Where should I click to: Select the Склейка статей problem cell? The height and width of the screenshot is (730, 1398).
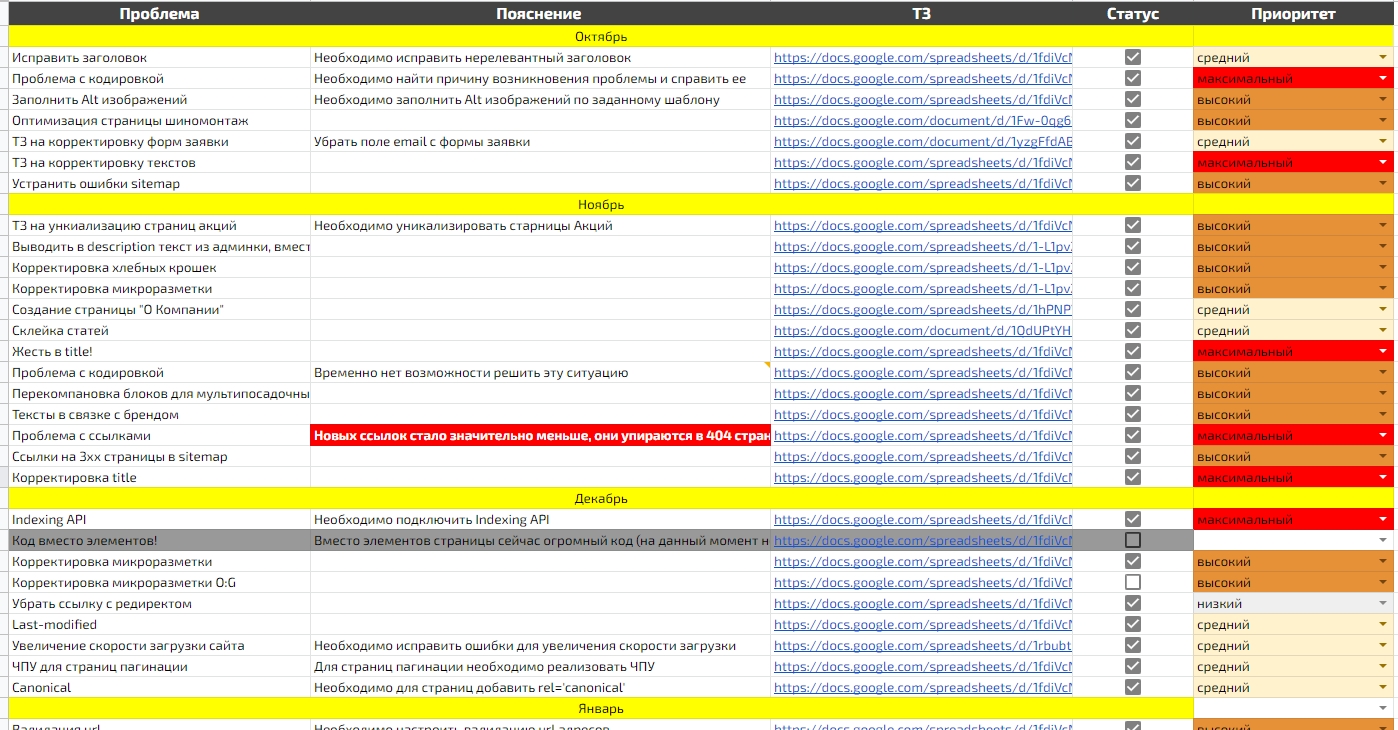159,331
